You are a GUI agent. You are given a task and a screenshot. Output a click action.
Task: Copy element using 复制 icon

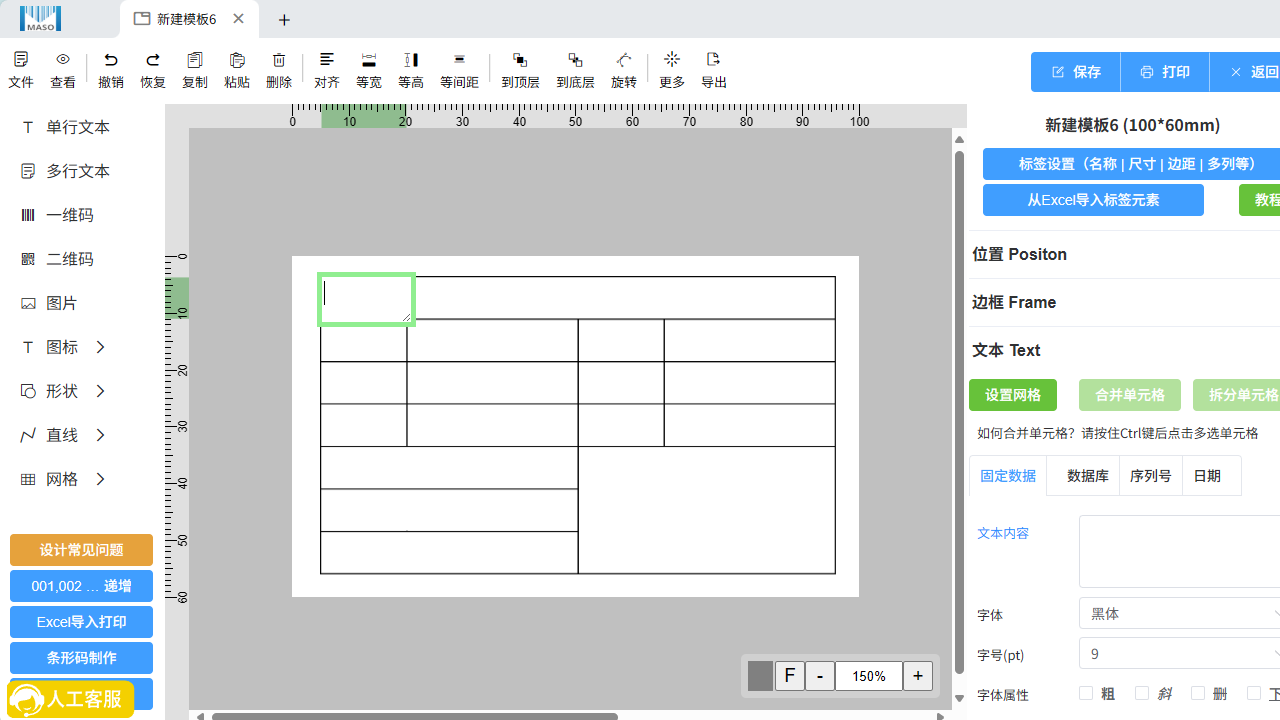click(x=195, y=60)
